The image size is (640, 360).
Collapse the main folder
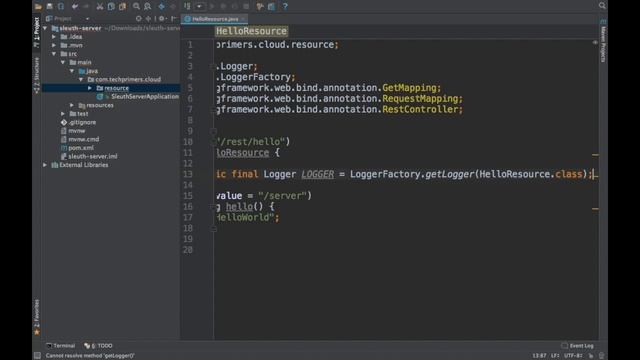[63, 62]
